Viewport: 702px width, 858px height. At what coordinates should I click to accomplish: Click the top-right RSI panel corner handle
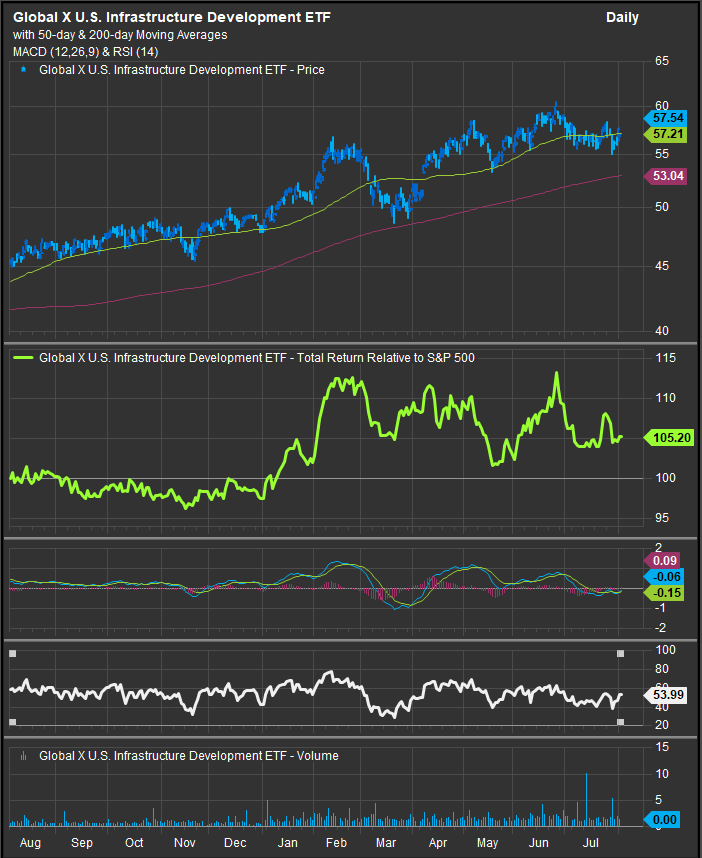(620, 654)
